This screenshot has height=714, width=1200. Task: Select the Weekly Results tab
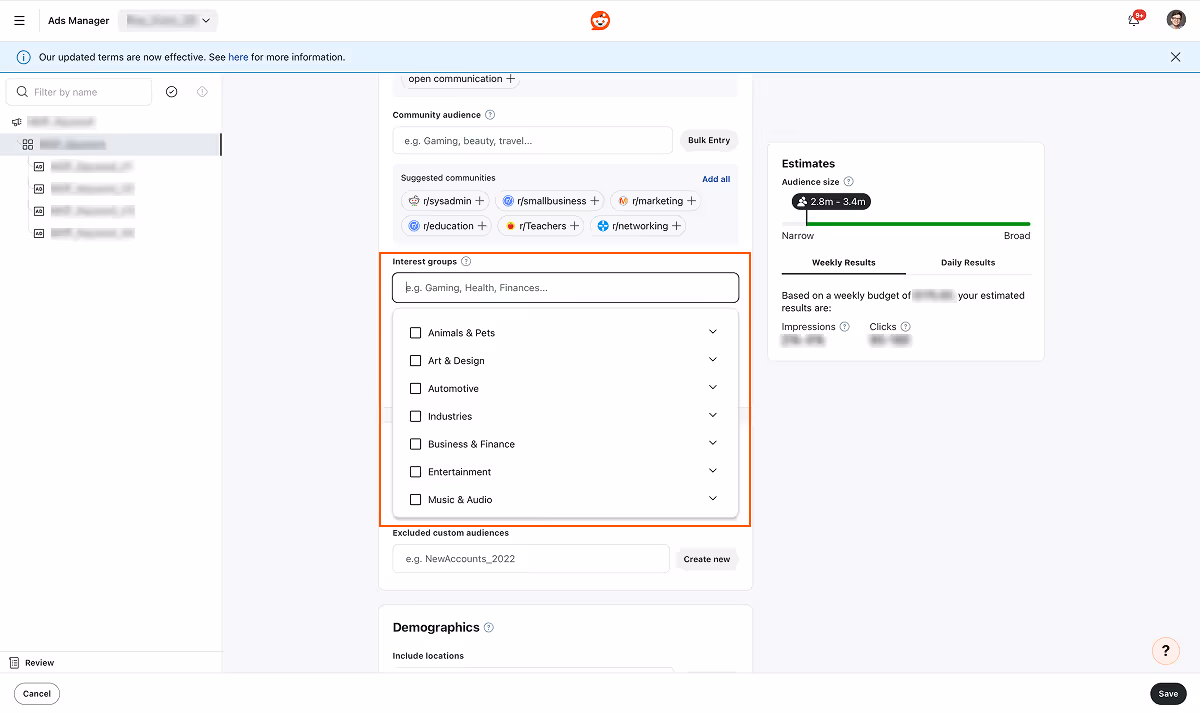[843, 262]
